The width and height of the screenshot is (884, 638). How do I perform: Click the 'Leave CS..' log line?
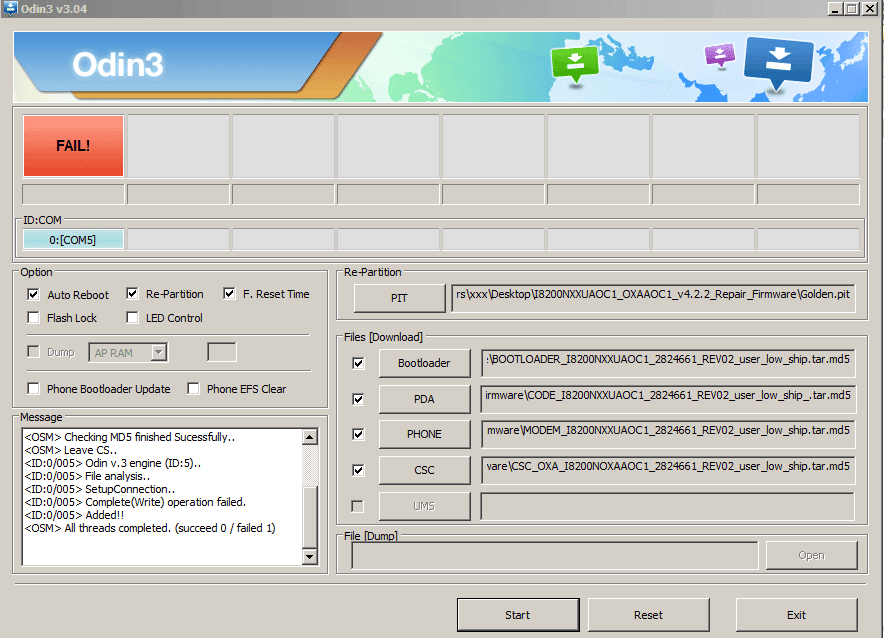[70, 450]
